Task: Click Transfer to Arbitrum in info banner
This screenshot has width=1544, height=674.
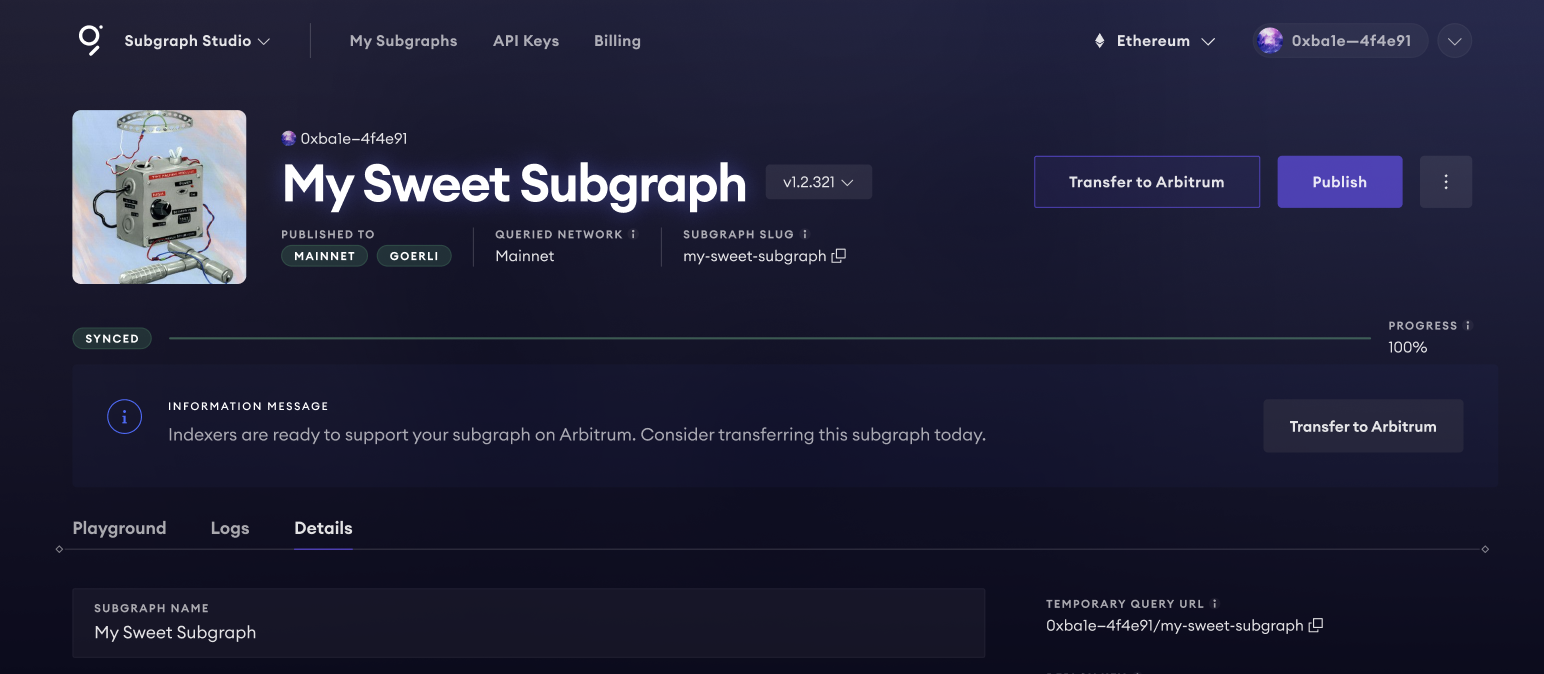Action: [1362, 426]
